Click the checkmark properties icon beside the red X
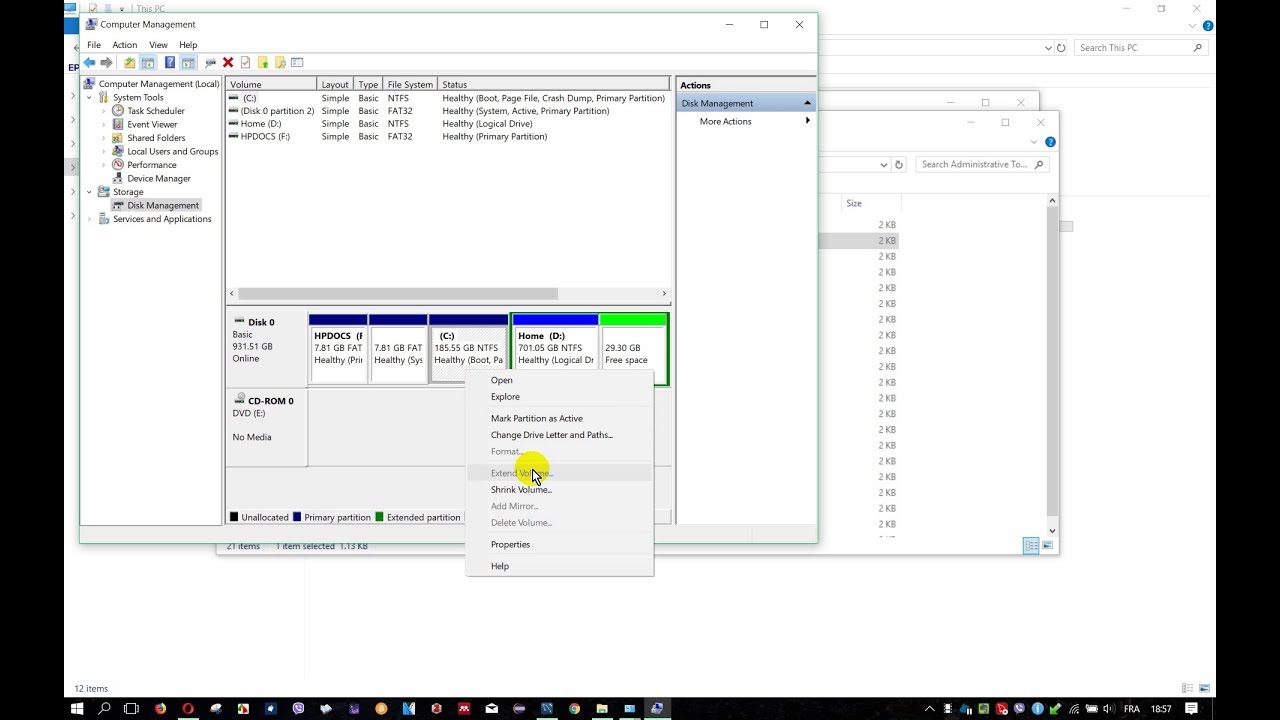The height and width of the screenshot is (720, 1280). click(245, 63)
